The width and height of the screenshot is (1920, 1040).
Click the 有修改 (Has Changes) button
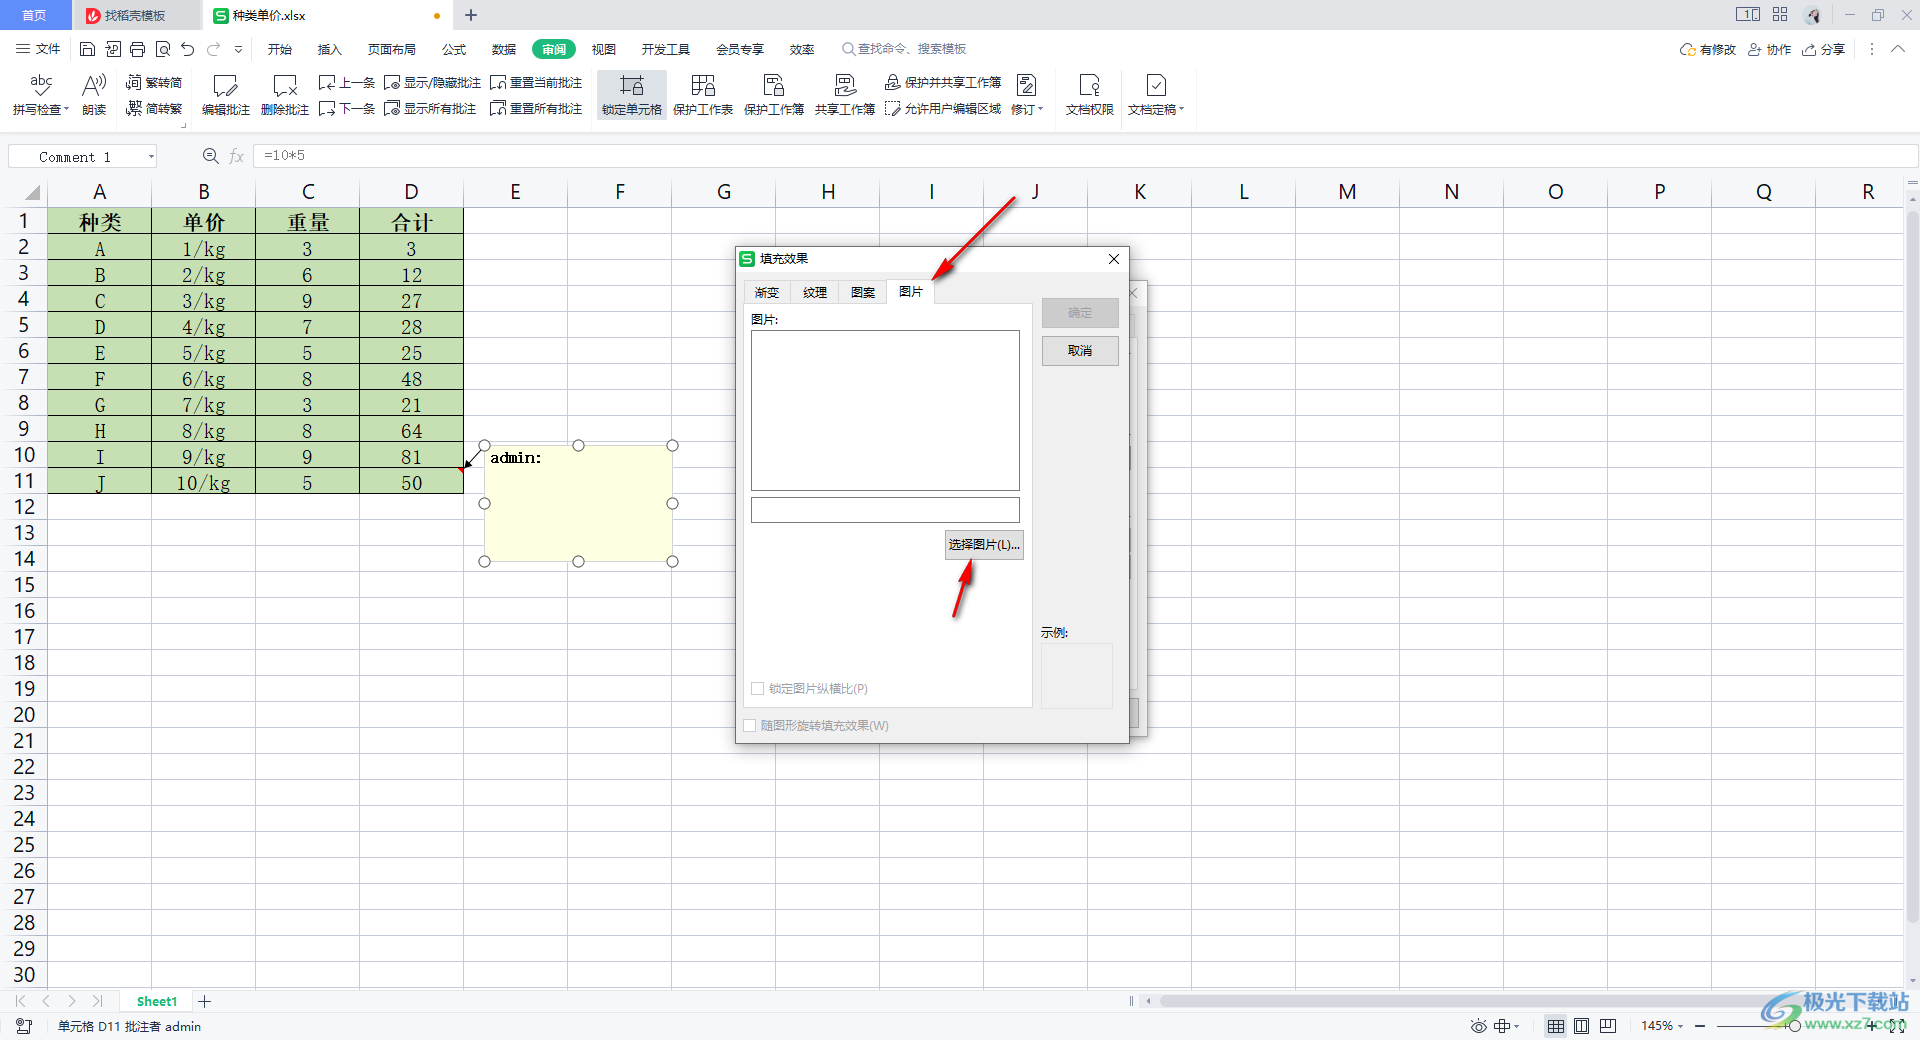(x=1708, y=49)
